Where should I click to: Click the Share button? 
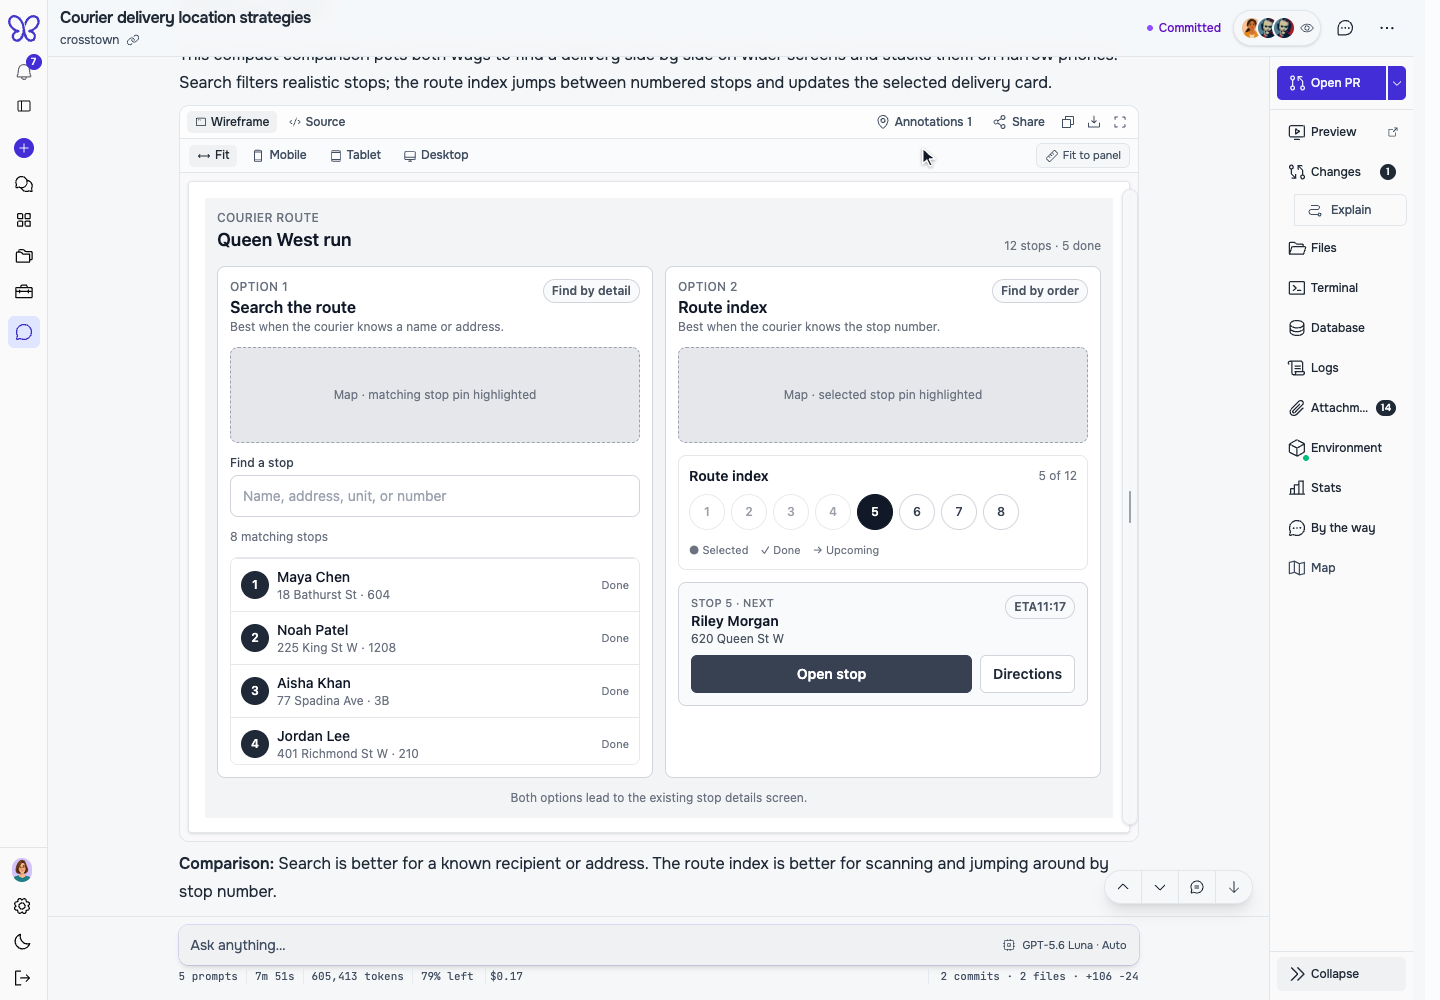coord(1019,122)
